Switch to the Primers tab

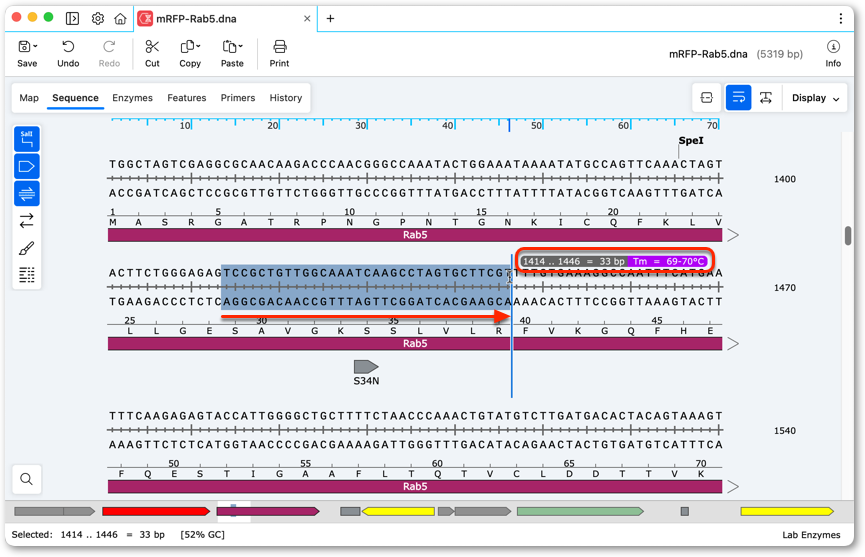tap(238, 98)
